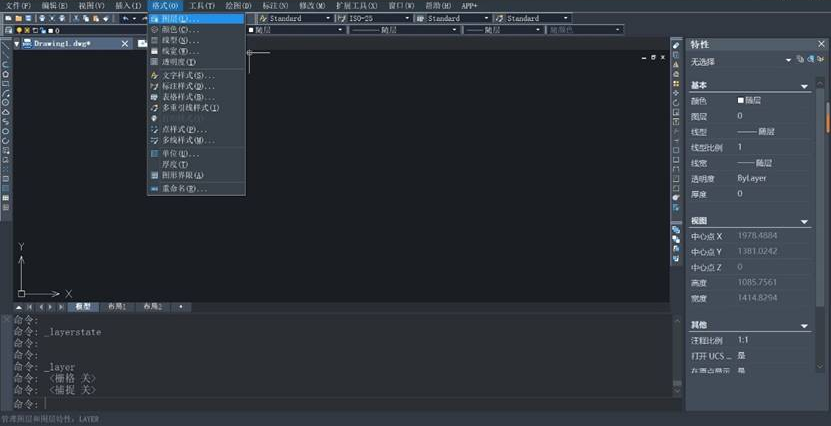This screenshot has height=426, width=831.
Task: Toggle the layer lock icon
Action: [43, 30]
